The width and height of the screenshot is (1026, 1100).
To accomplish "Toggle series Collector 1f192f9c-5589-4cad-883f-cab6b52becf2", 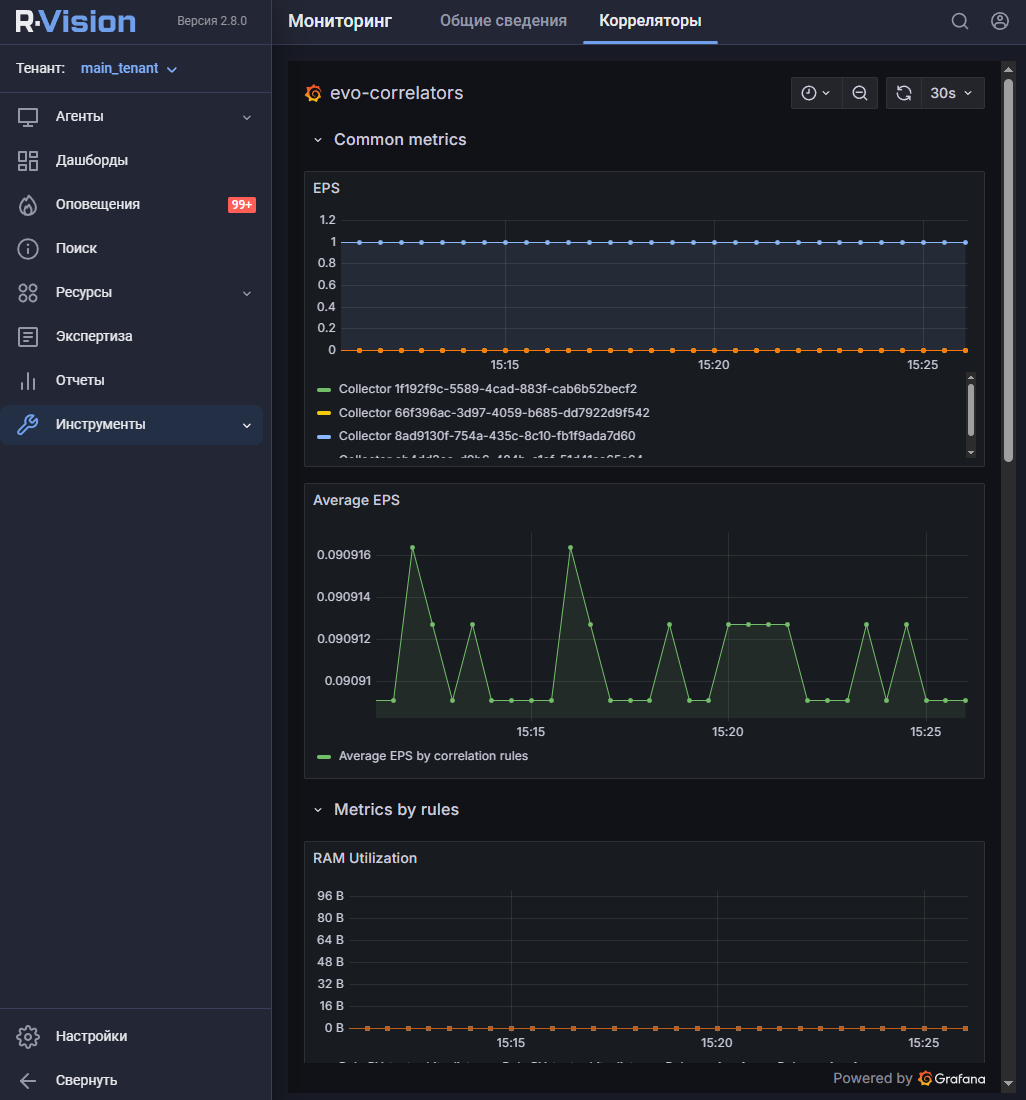I will tap(487, 389).
